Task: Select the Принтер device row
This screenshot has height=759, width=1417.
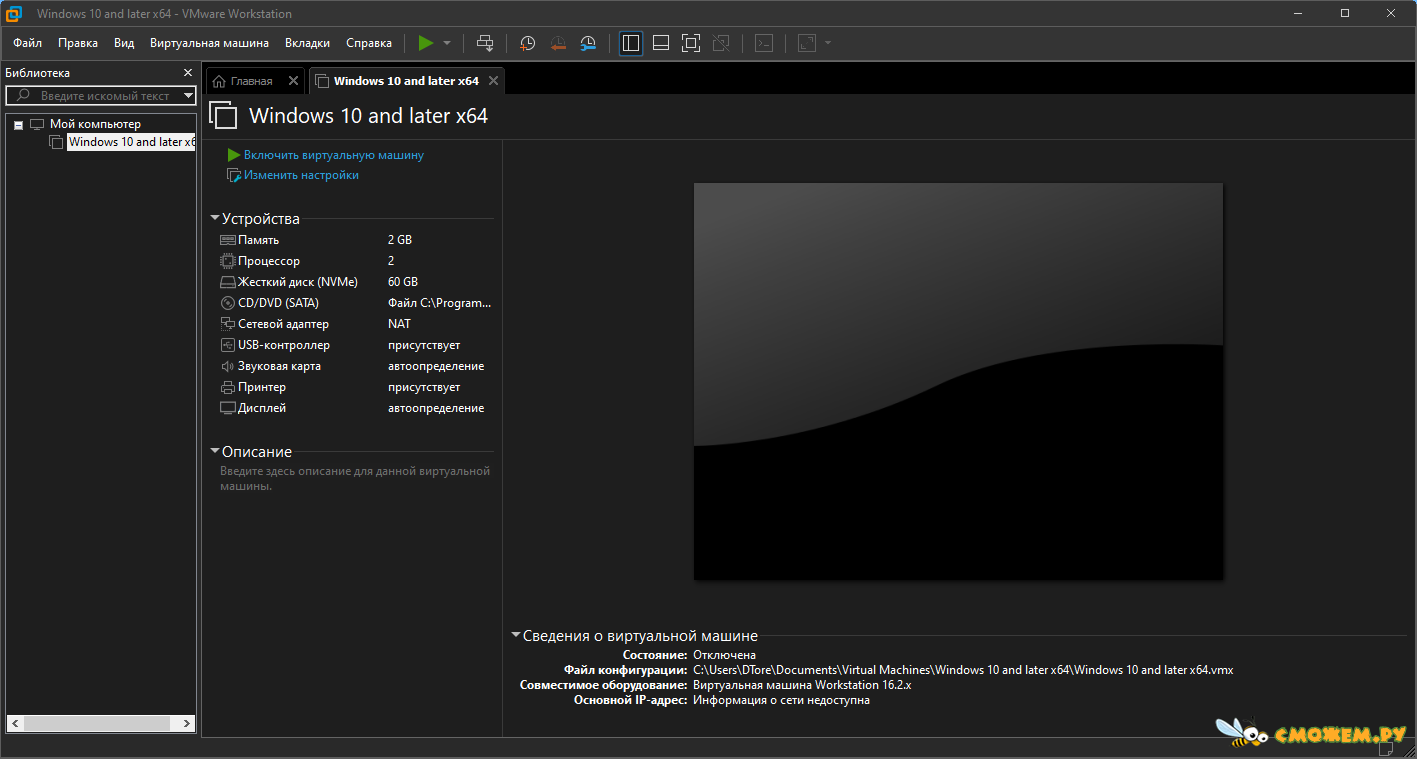Action: click(355, 387)
